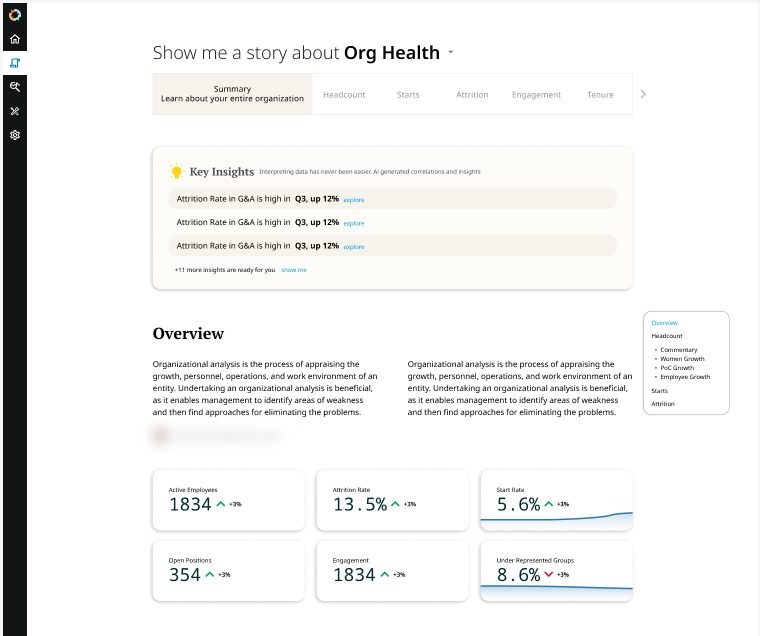This screenshot has height=636, width=760.
Task: Switch to the Engagement tab
Action: coord(536,95)
